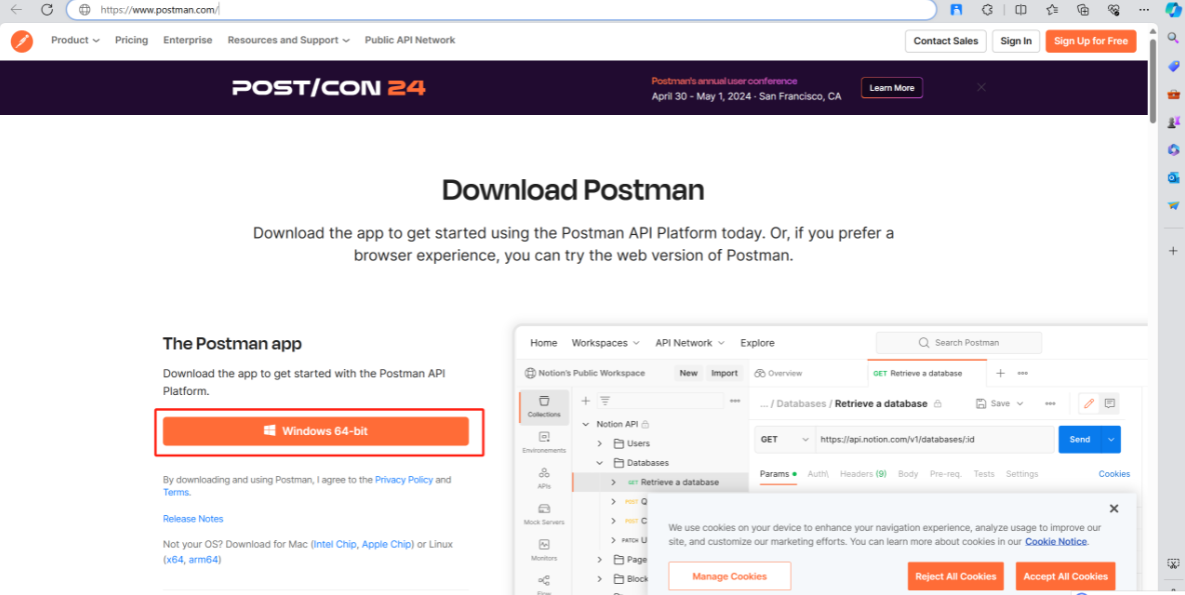
Task: Switch to the Headers (9) tab
Action: click(x=863, y=474)
